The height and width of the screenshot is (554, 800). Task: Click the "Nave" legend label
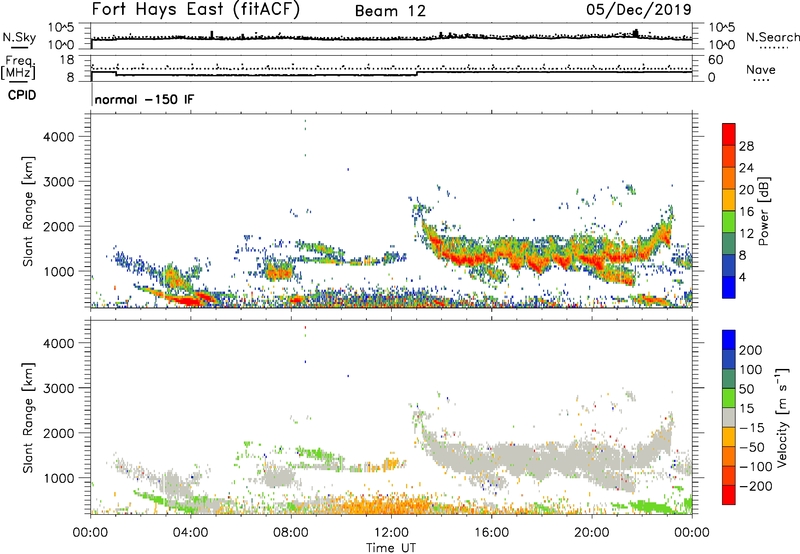(x=760, y=69)
